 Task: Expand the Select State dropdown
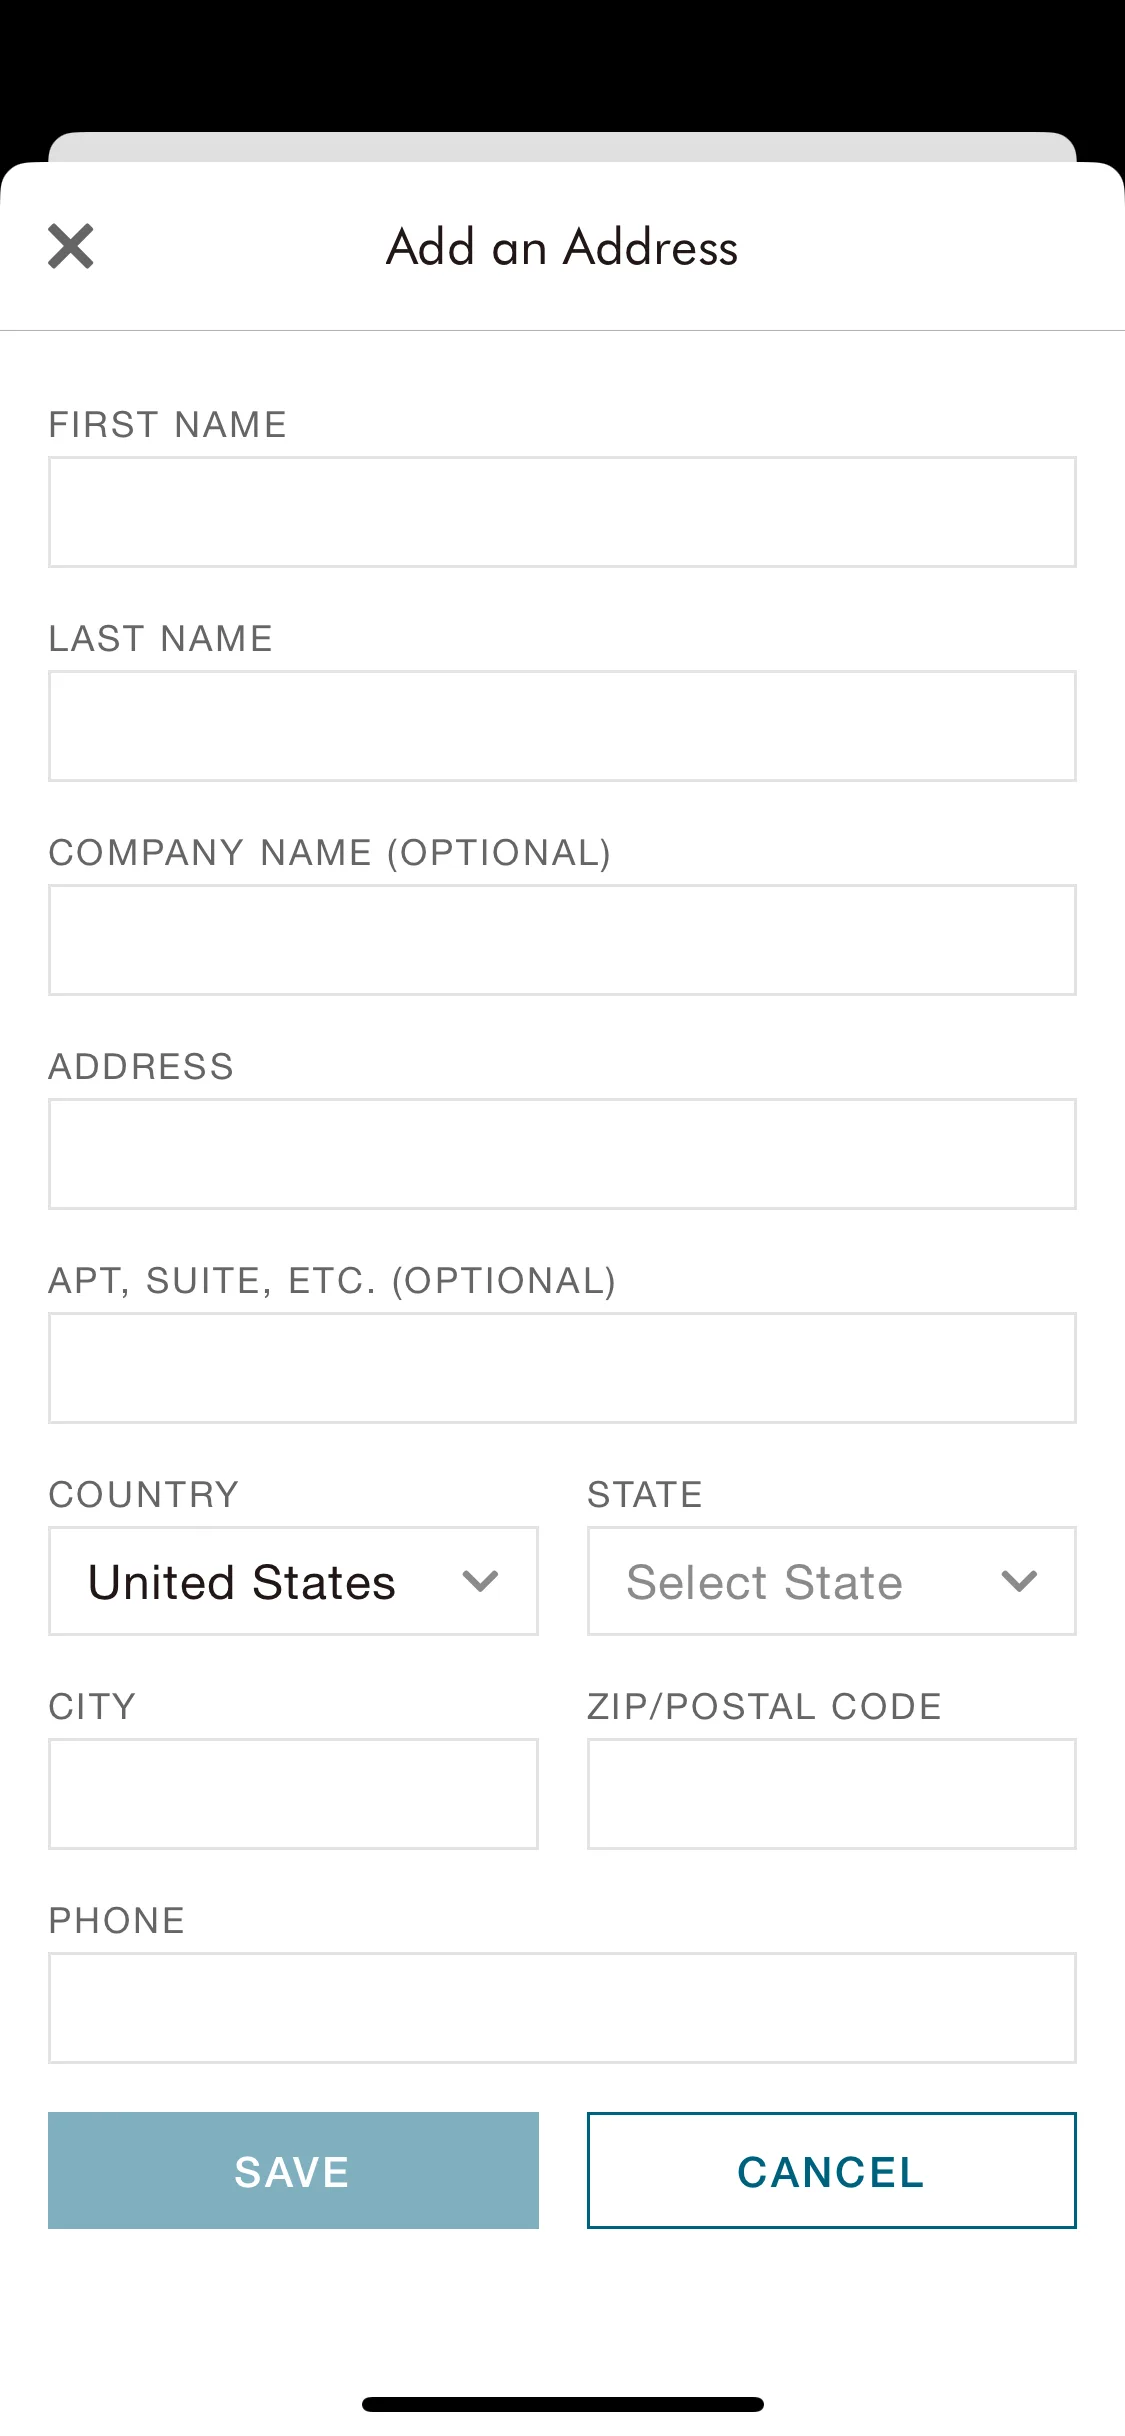click(x=832, y=1581)
